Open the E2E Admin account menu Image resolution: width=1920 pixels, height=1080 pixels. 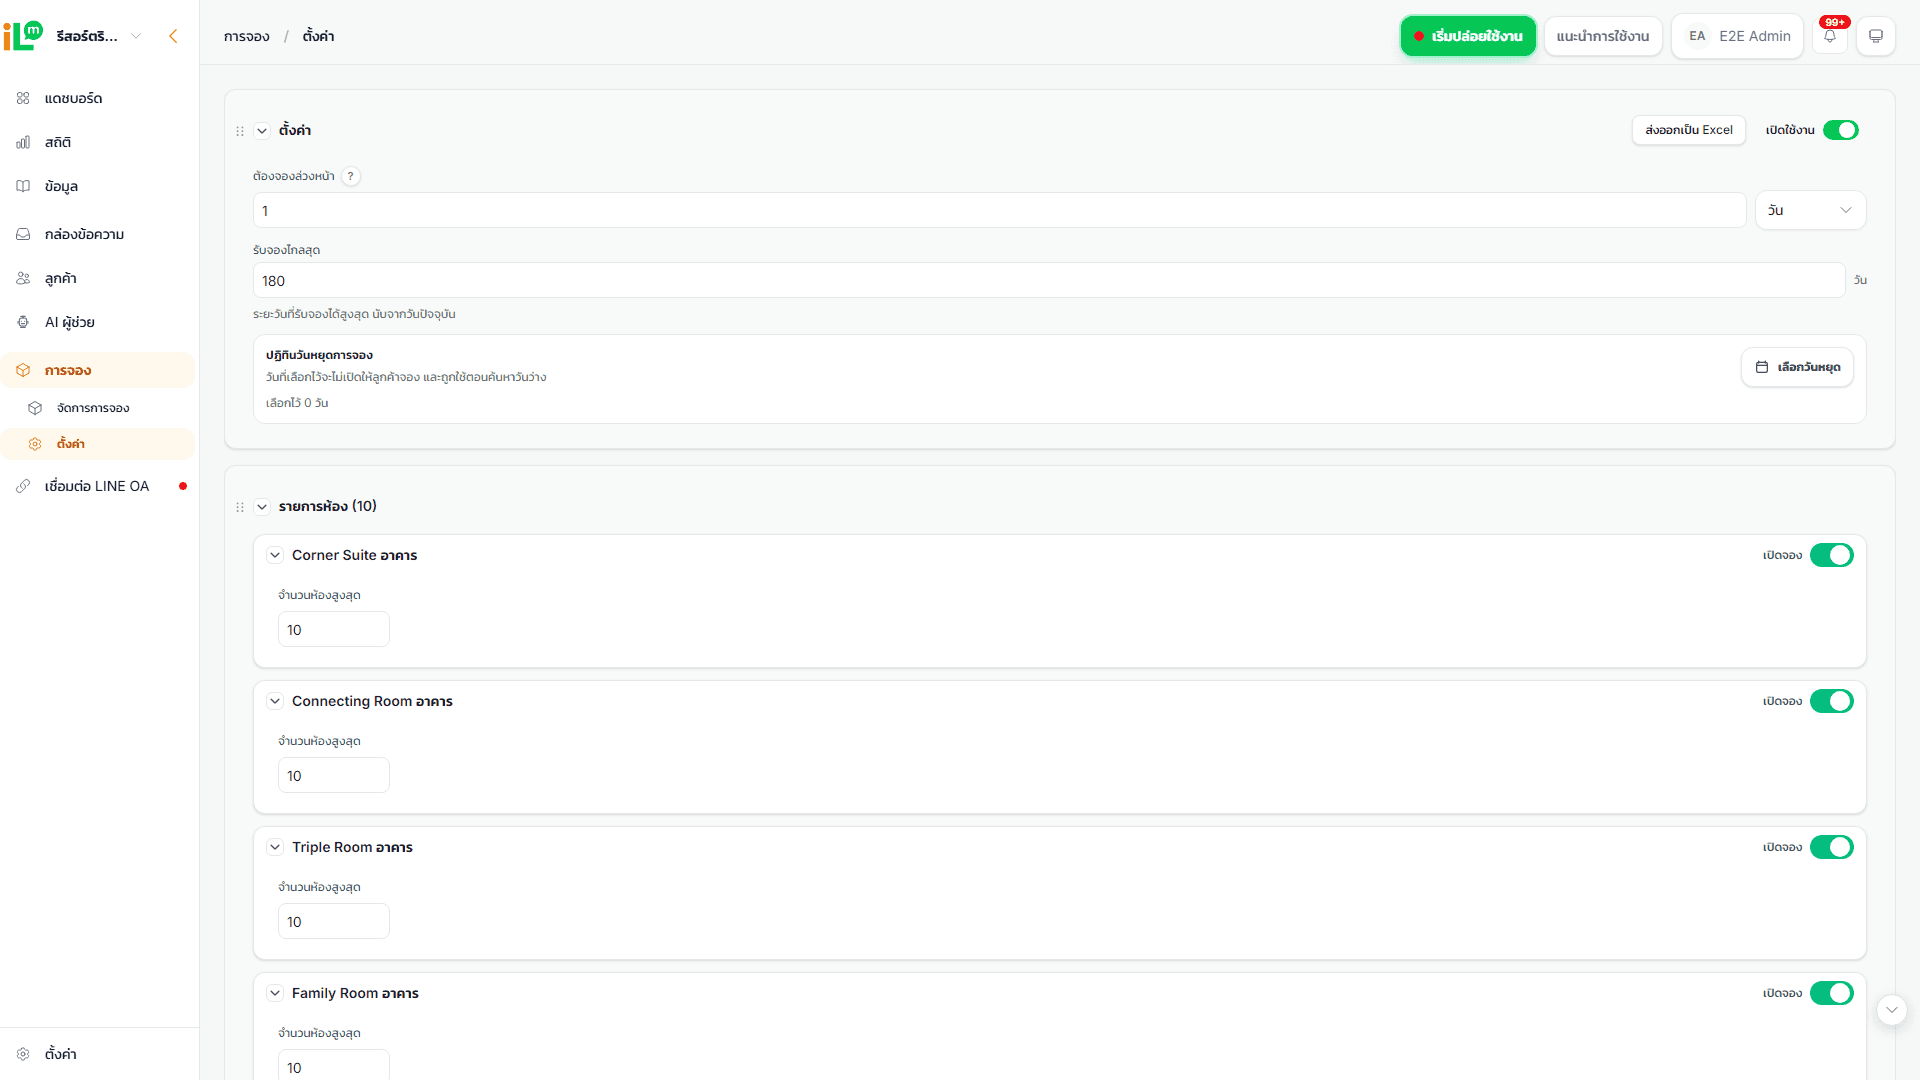[x=1738, y=36]
